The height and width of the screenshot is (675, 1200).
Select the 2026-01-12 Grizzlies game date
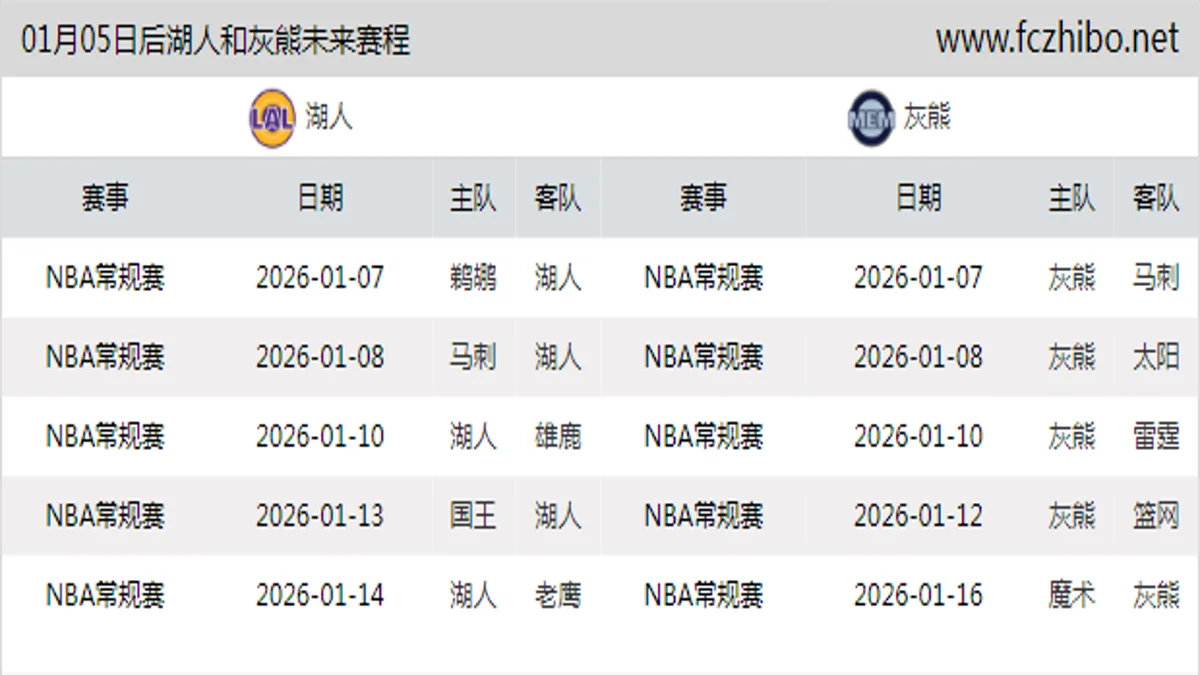point(918,515)
